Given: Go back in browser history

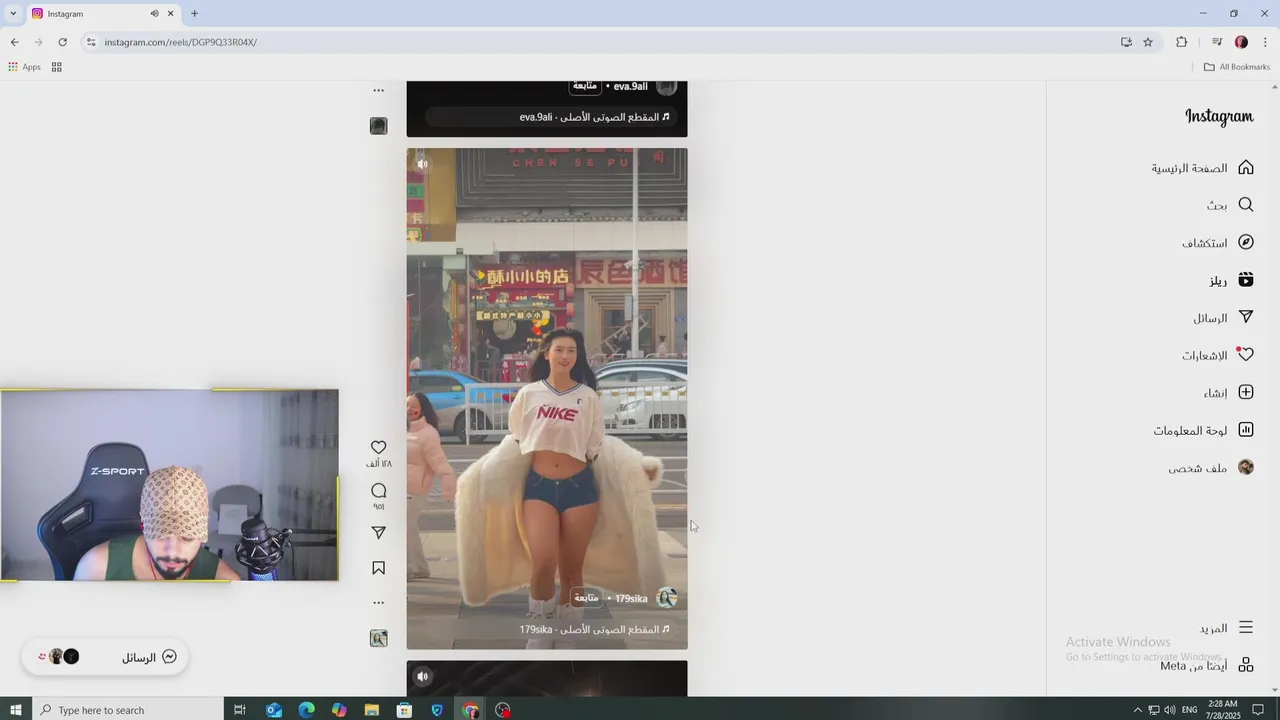Looking at the screenshot, I should tap(14, 42).
